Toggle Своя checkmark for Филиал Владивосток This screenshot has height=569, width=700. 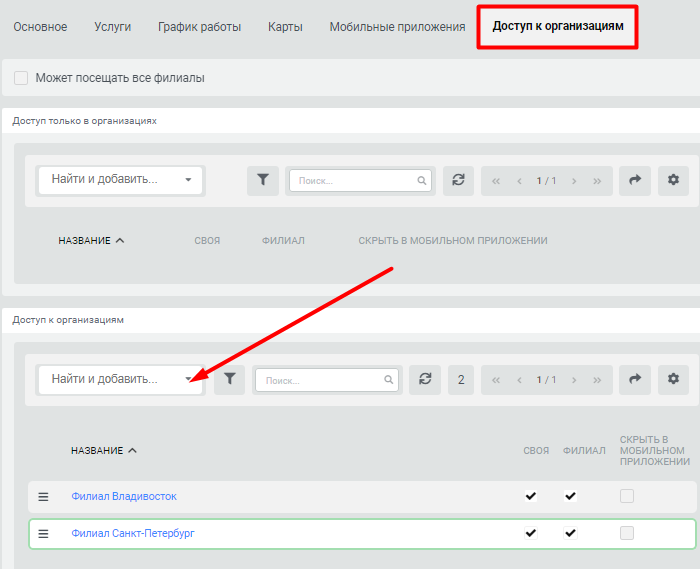point(531,496)
